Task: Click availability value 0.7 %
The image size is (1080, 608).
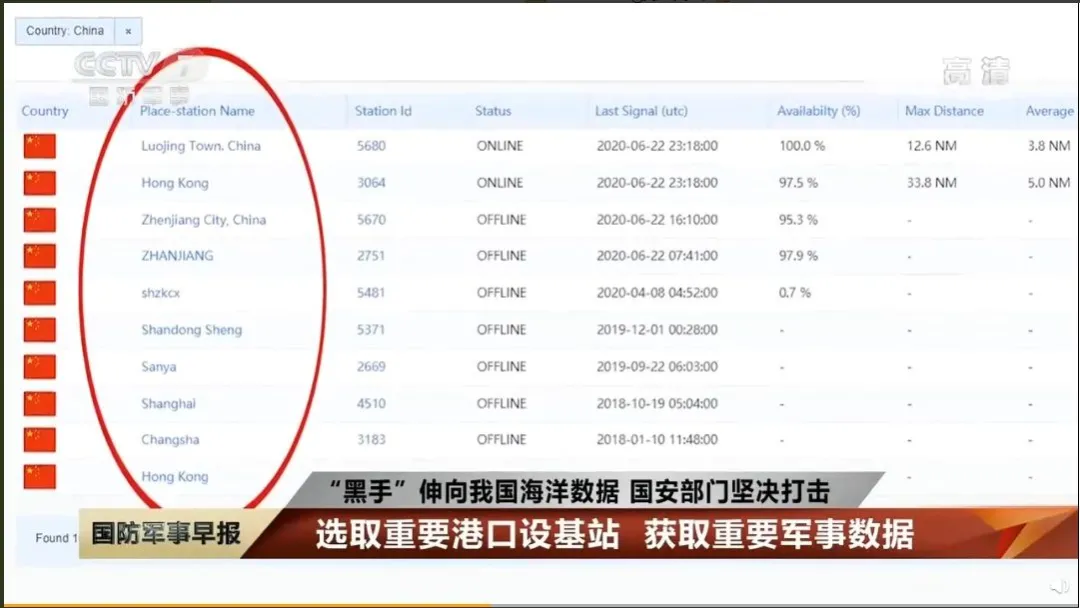Action: (x=795, y=293)
